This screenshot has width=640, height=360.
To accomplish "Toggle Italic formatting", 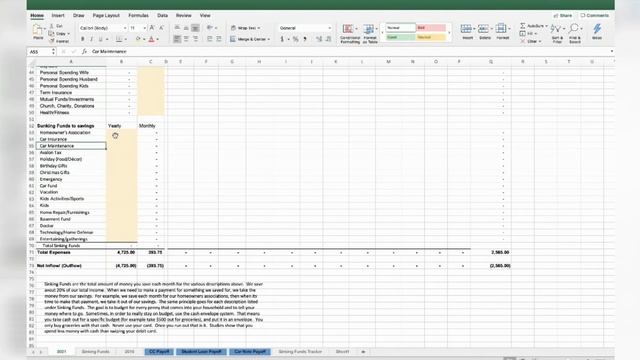I will [91, 39].
